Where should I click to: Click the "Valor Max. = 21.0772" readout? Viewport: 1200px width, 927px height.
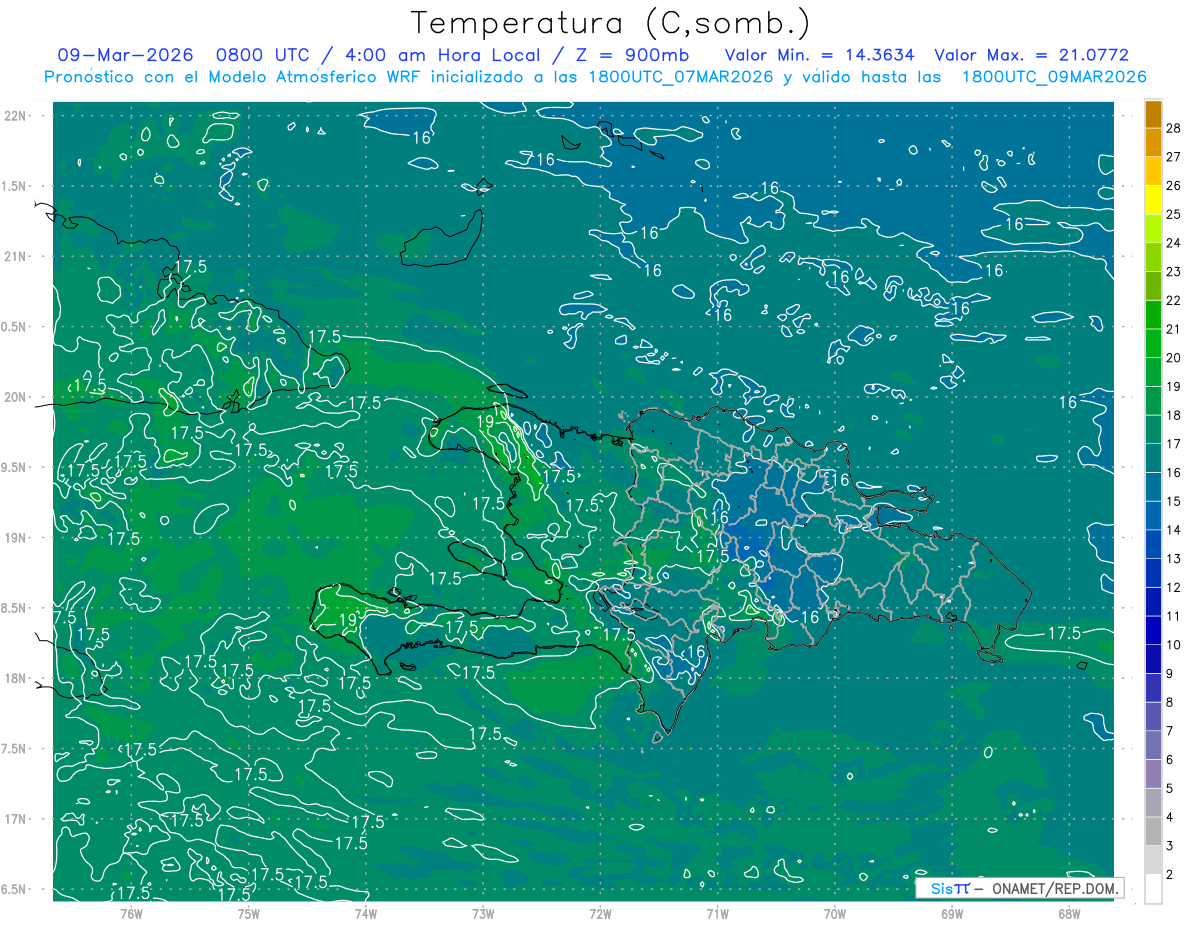[x=1032, y=55]
